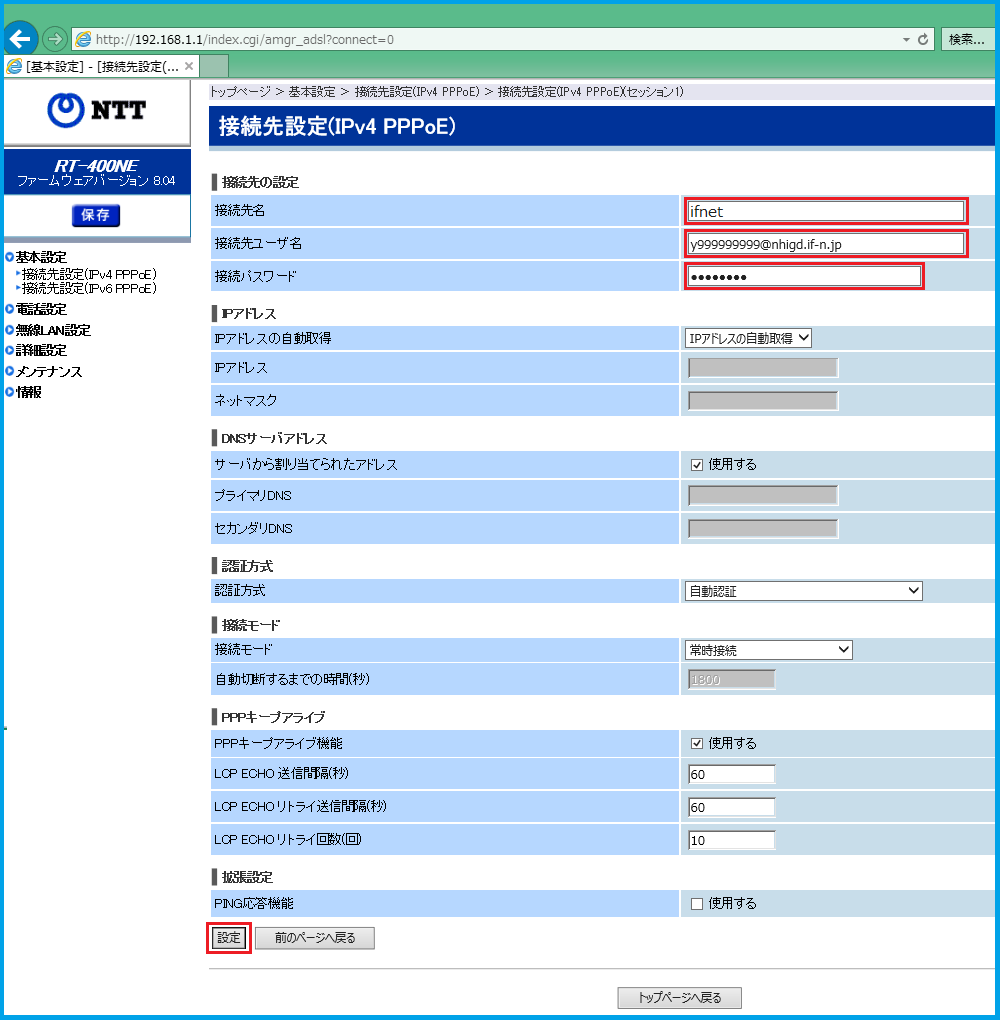The image size is (1000, 1020).
Task: Click the メンテナンス bullet icon
Action: (x=9, y=372)
